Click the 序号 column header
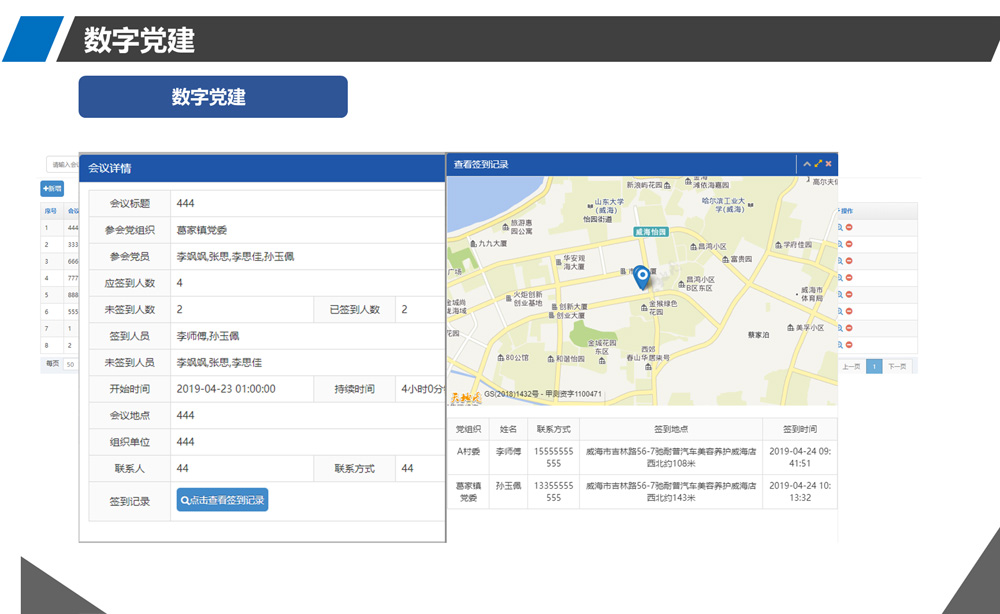This screenshot has width=1000, height=614. click(50, 211)
